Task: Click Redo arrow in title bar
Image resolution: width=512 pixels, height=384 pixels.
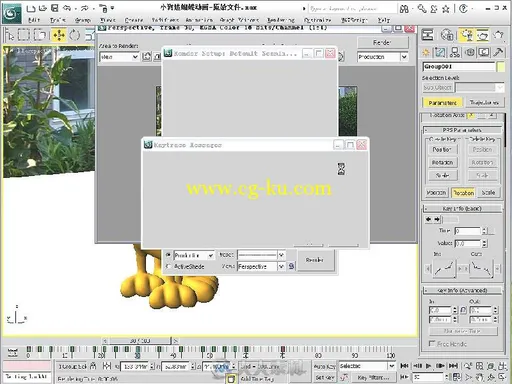Action: coord(84,8)
